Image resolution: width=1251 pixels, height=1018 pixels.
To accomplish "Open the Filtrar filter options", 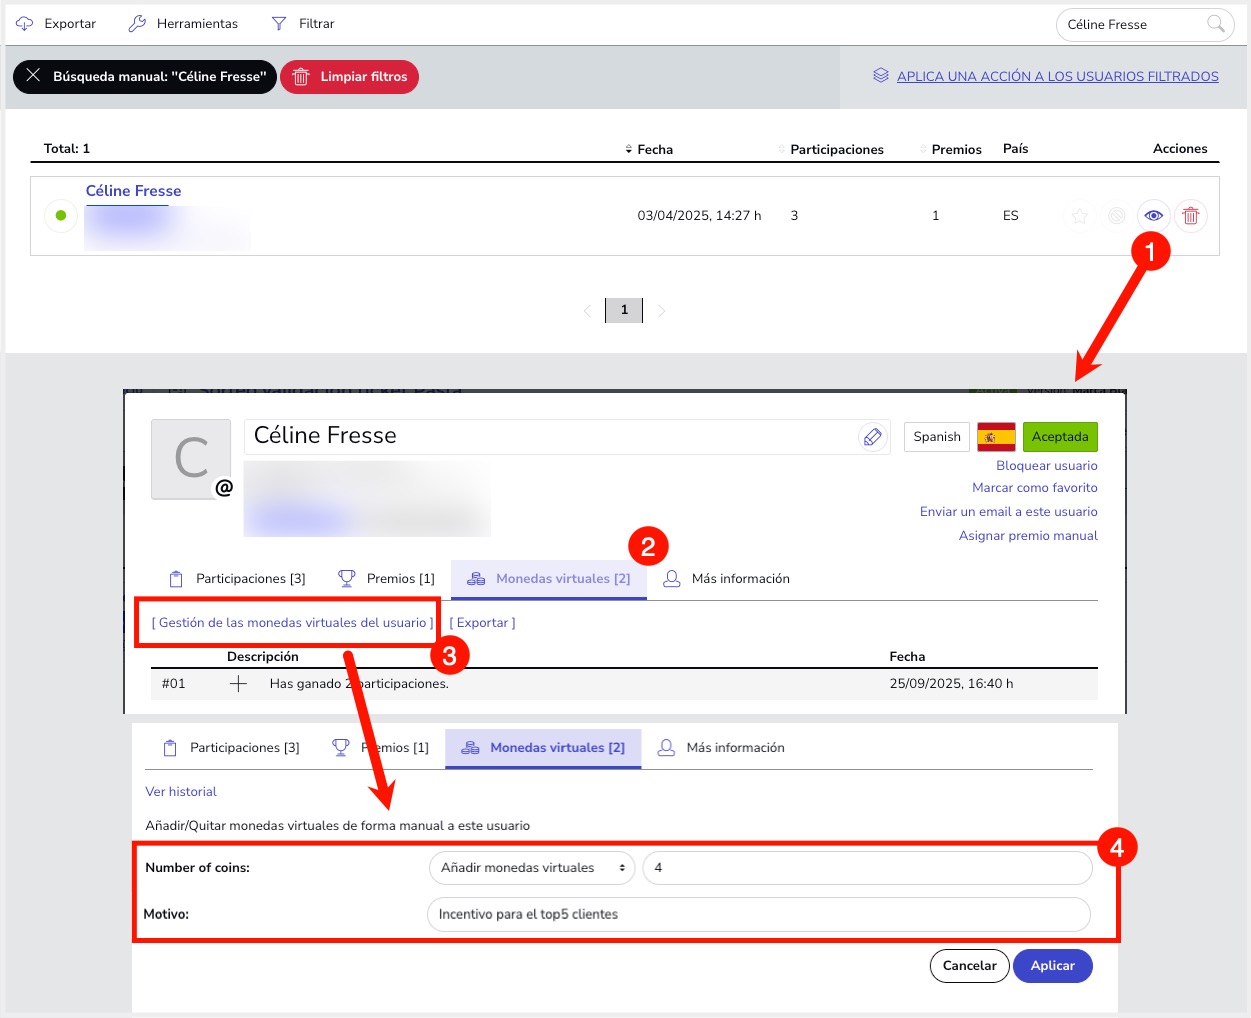I will pyautogui.click(x=303, y=23).
